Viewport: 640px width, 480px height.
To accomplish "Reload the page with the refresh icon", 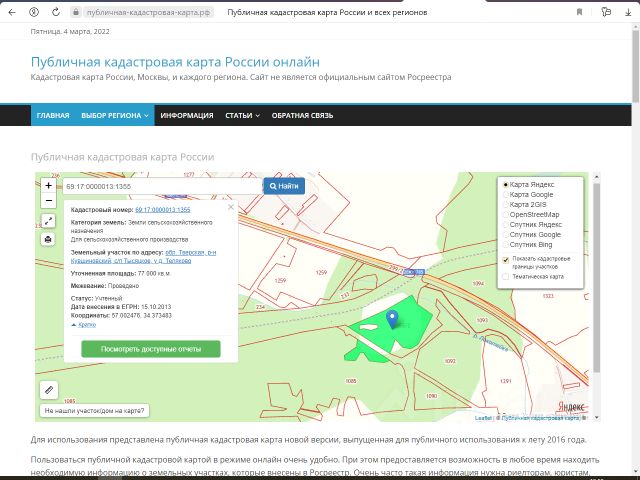I will [56, 12].
